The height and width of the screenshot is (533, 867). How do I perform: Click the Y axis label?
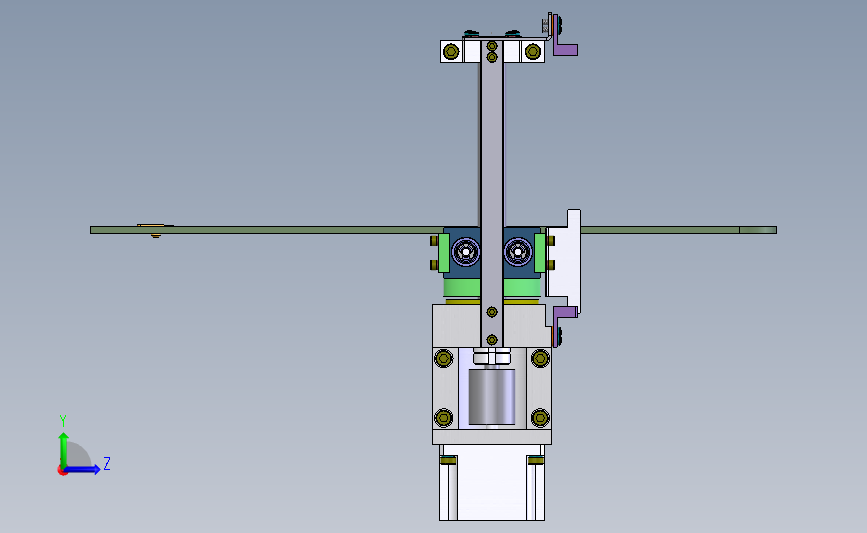click(63, 421)
